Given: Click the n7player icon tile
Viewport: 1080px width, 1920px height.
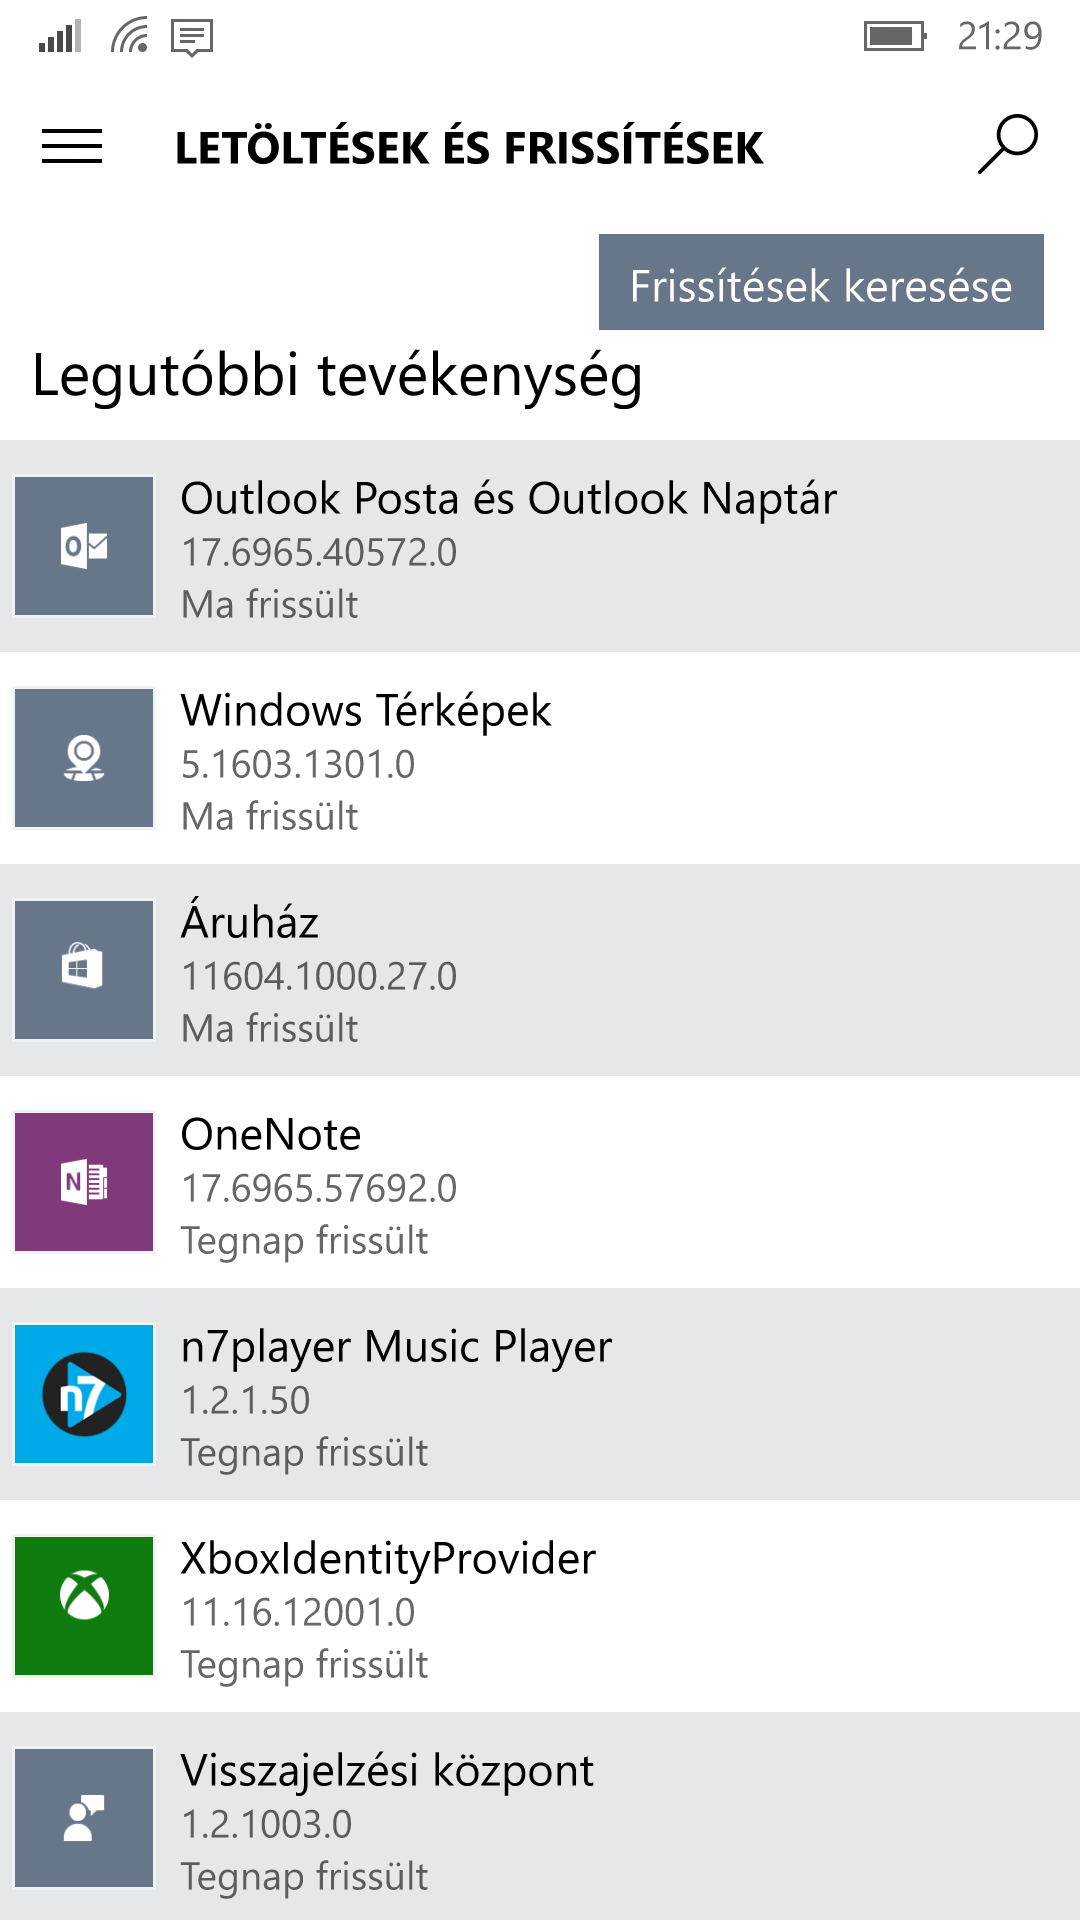Looking at the screenshot, I should pos(84,1394).
